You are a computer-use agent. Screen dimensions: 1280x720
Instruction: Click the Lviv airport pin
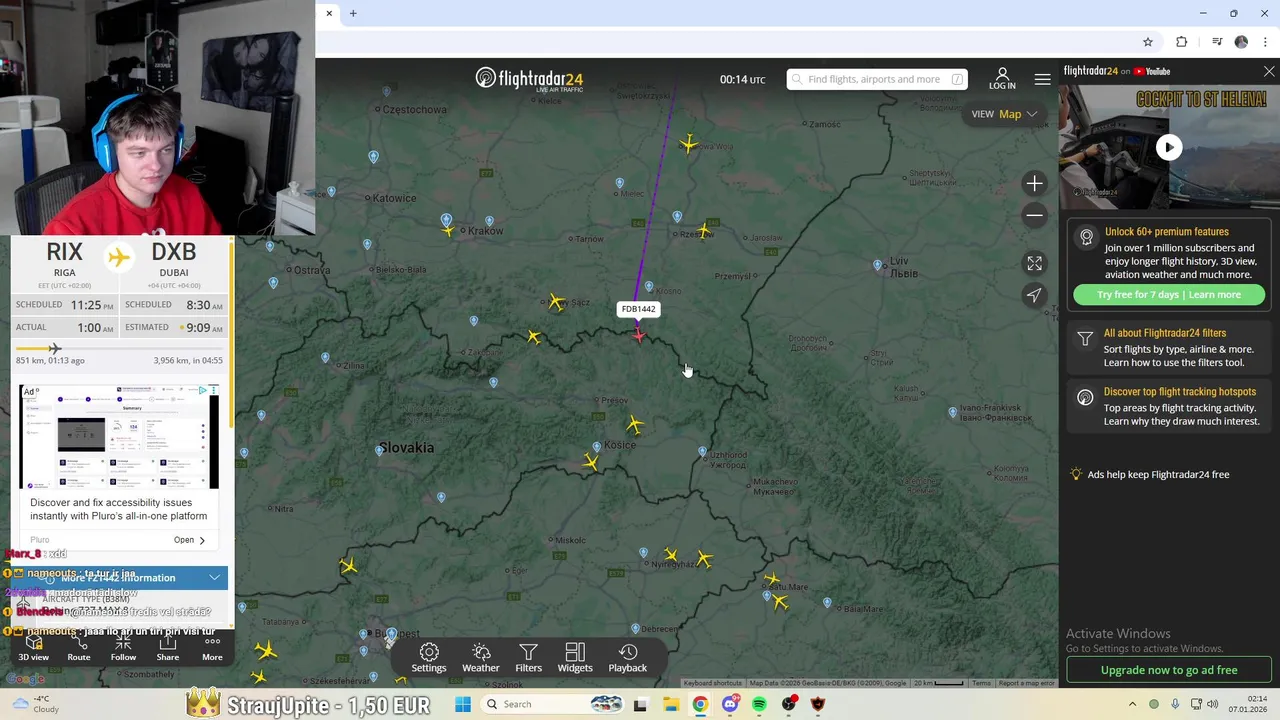(878, 265)
